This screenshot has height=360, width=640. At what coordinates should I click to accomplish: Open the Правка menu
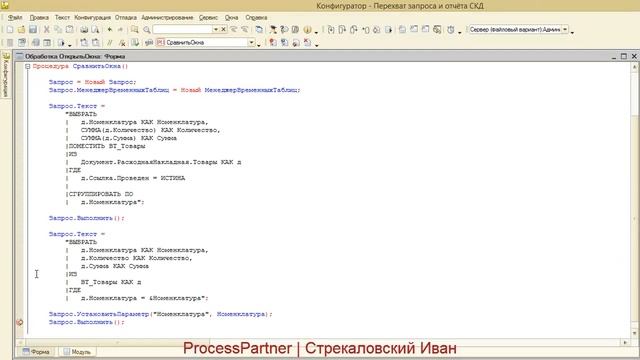coord(39,18)
